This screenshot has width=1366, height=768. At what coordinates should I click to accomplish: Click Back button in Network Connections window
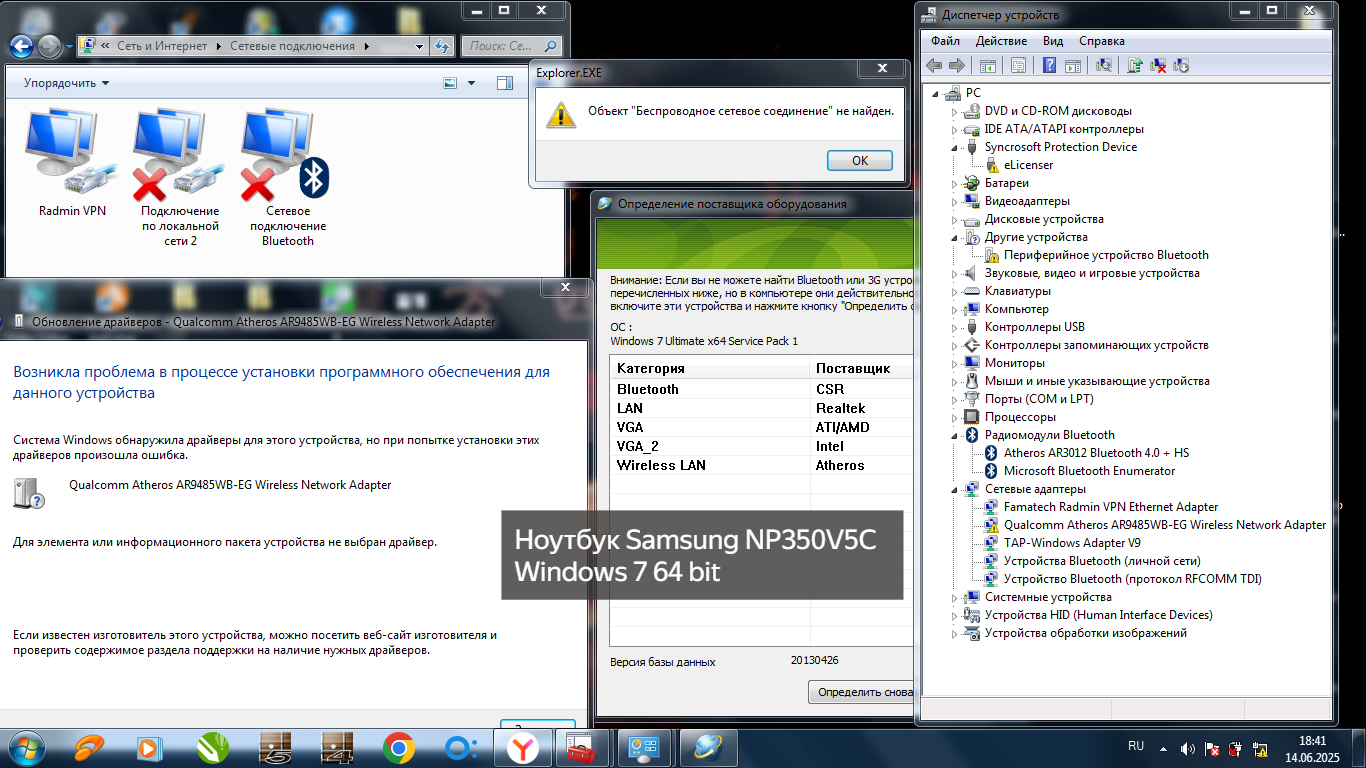22,46
